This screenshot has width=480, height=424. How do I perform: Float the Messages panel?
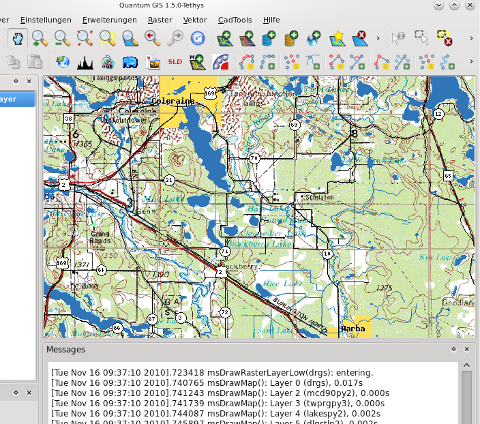click(454, 349)
